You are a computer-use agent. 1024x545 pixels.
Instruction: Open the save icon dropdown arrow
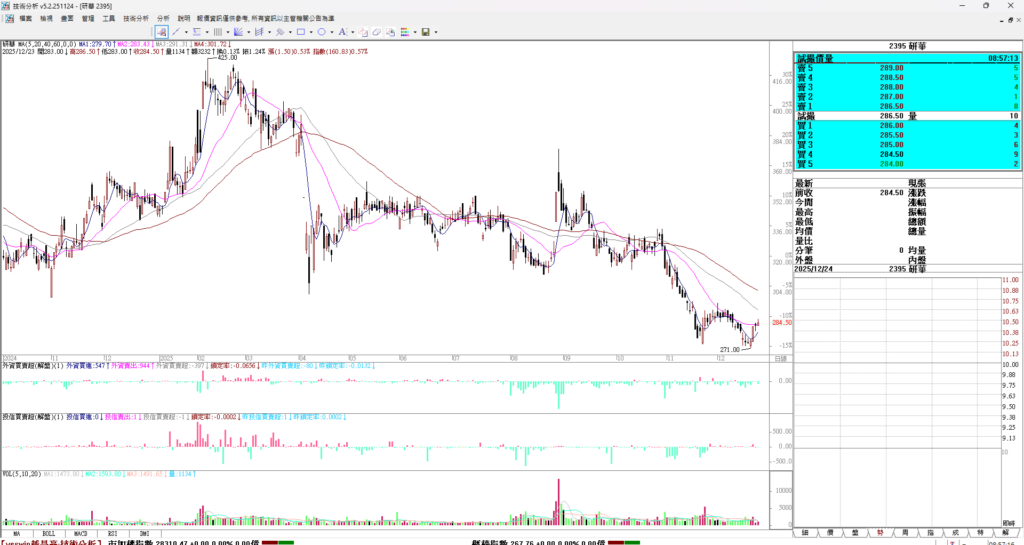click(436, 32)
